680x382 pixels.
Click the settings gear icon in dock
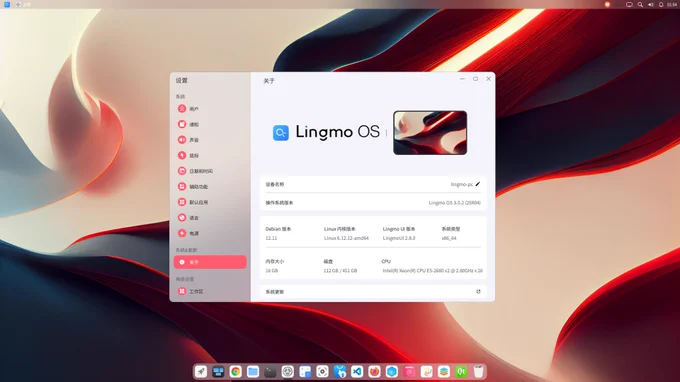(x=288, y=372)
